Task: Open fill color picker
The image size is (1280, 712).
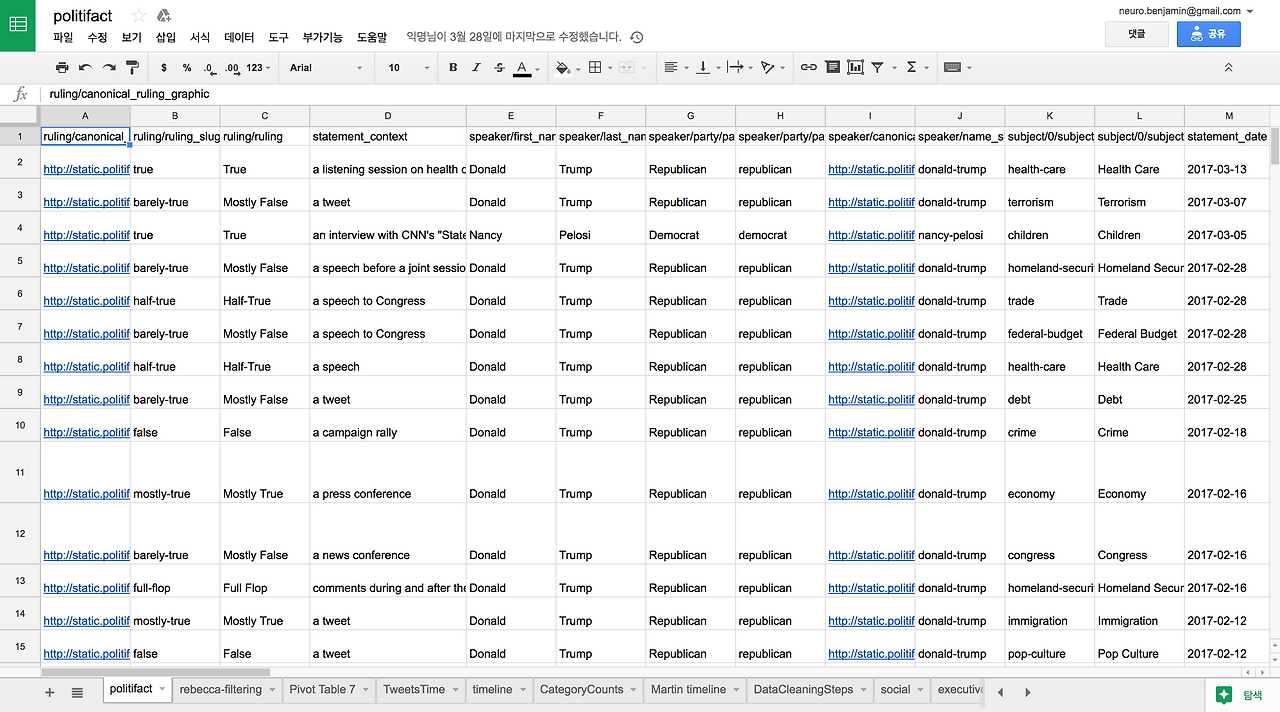Action: pyautogui.click(x=566, y=67)
